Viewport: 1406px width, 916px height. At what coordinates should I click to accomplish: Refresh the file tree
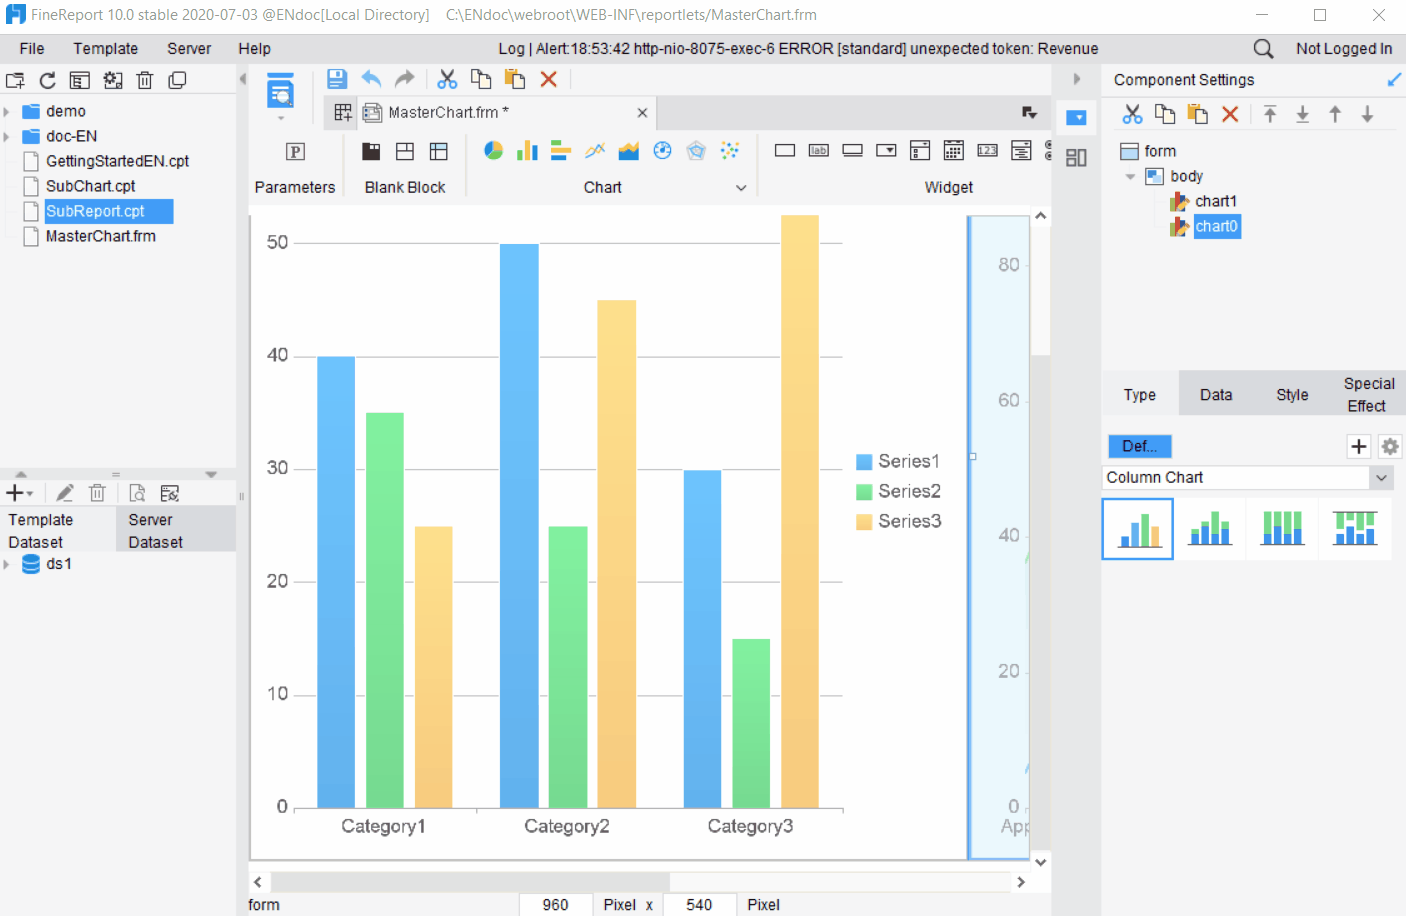click(47, 81)
